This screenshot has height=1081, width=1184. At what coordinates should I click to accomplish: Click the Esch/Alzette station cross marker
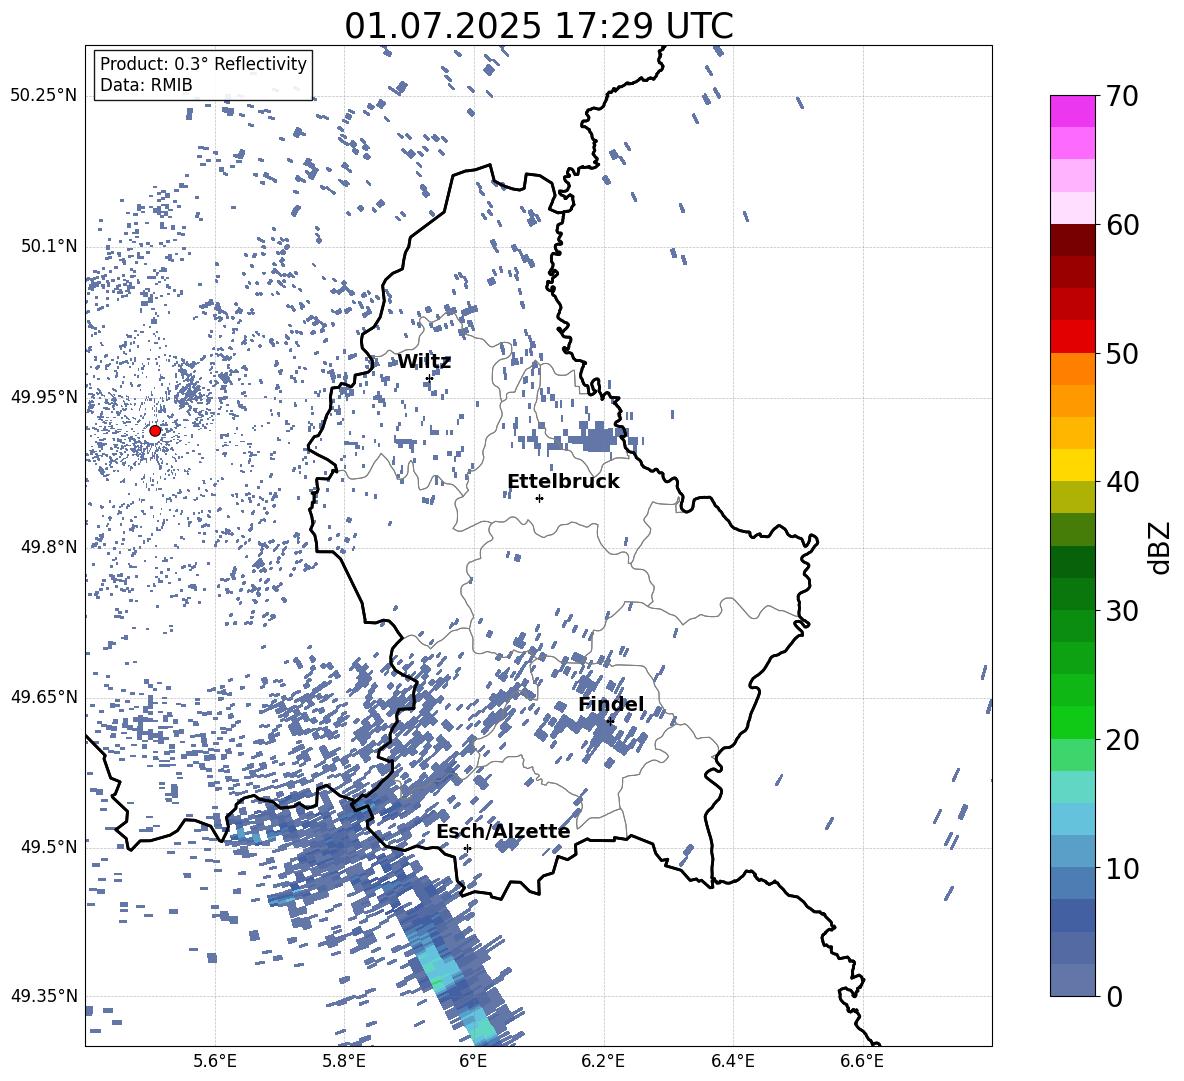pos(467,848)
